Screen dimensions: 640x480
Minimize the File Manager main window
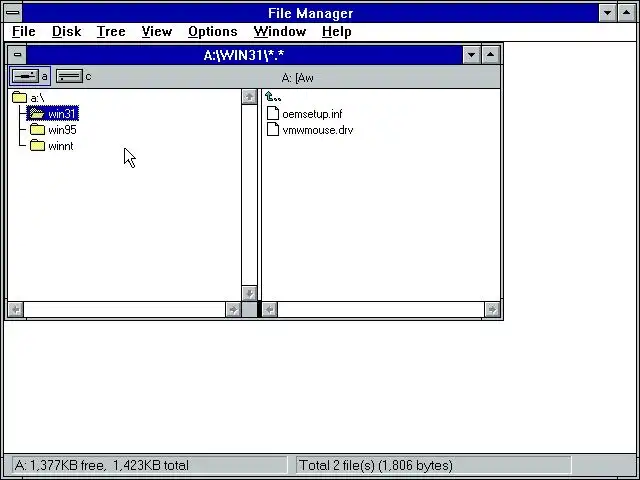tap(607, 13)
